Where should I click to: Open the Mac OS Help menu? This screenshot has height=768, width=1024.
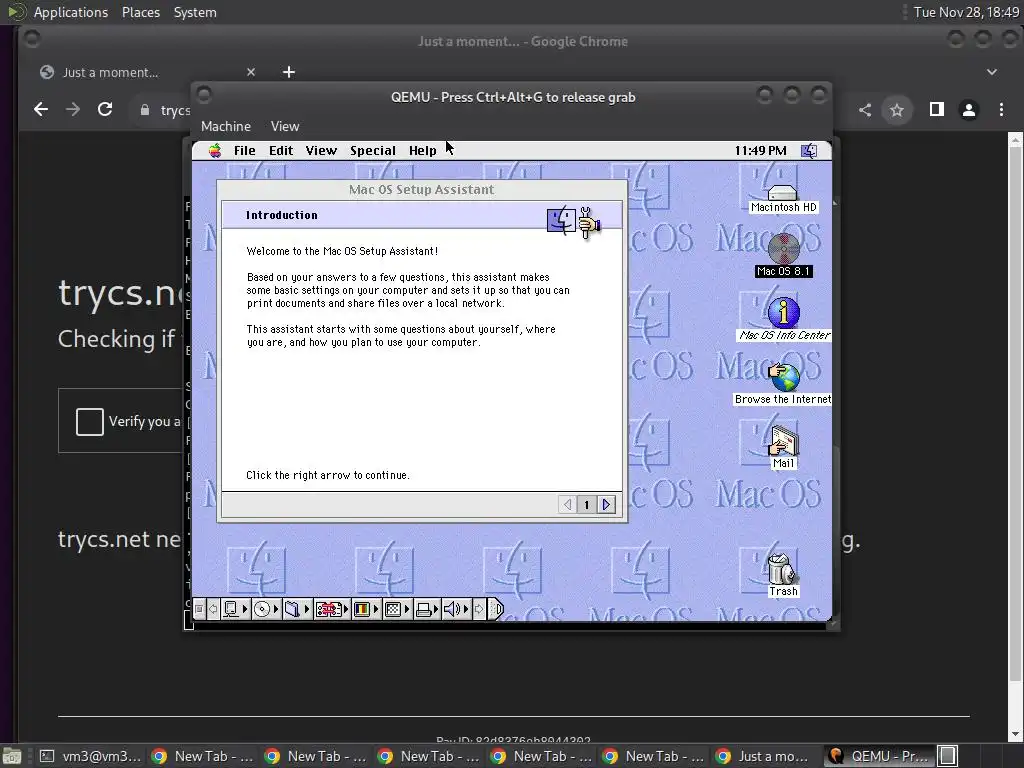pyautogui.click(x=423, y=151)
